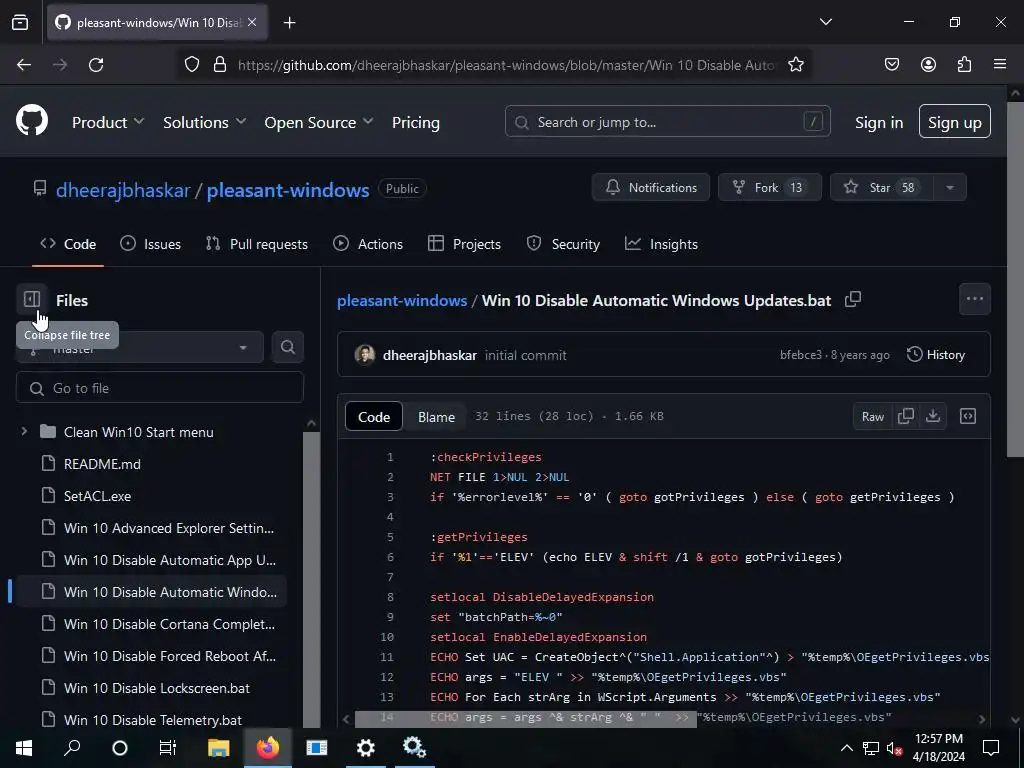1024x768 pixels.
Task: Focus the Search or jump to field
Action: tap(667, 121)
